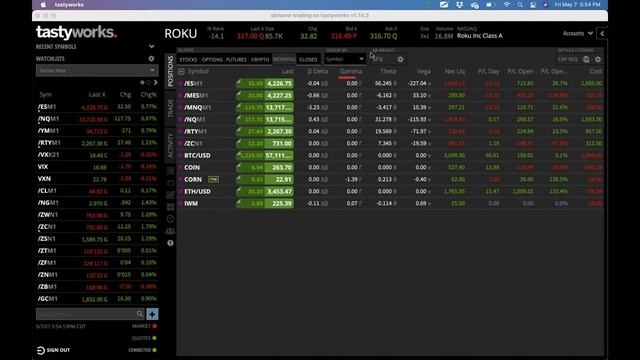Switch to the ACTIVITY tab
The width and height of the screenshot is (640, 360).
(x=170, y=146)
